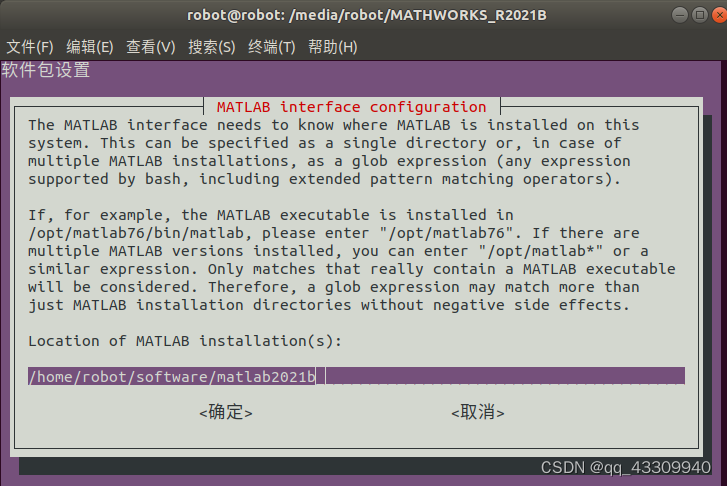727x486 pixels.
Task: Open the 文件(F) menu
Action: click(x=30, y=47)
